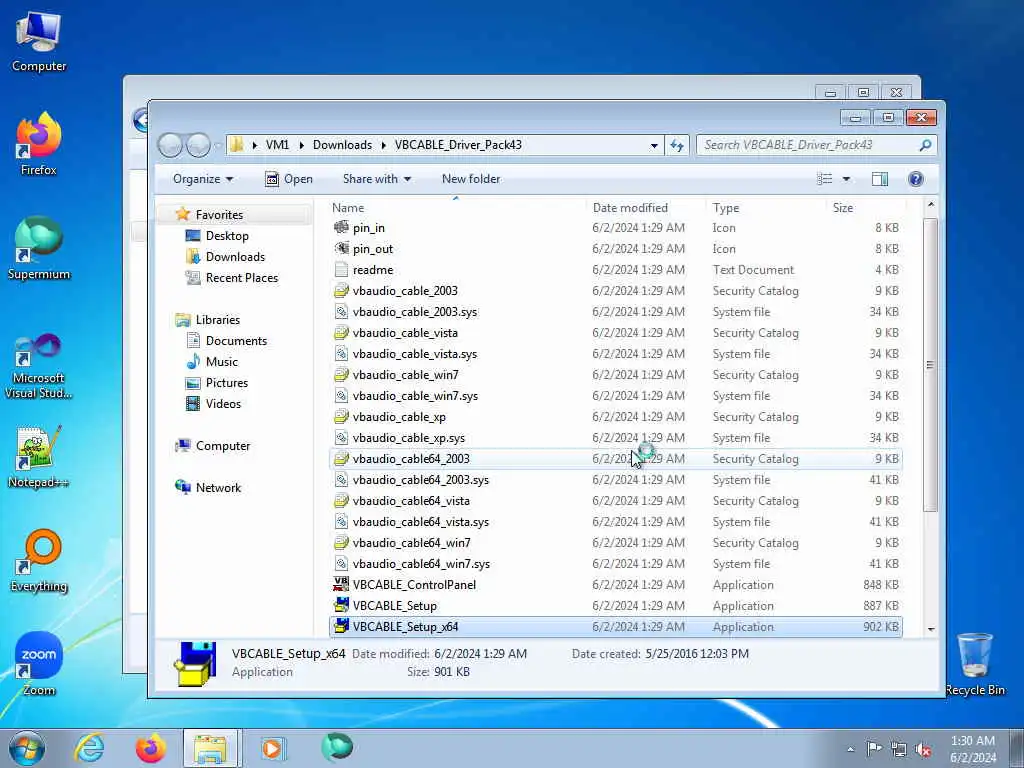Click the muted volume tray icon
This screenshot has height=768, width=1024.
pos(923,750)
